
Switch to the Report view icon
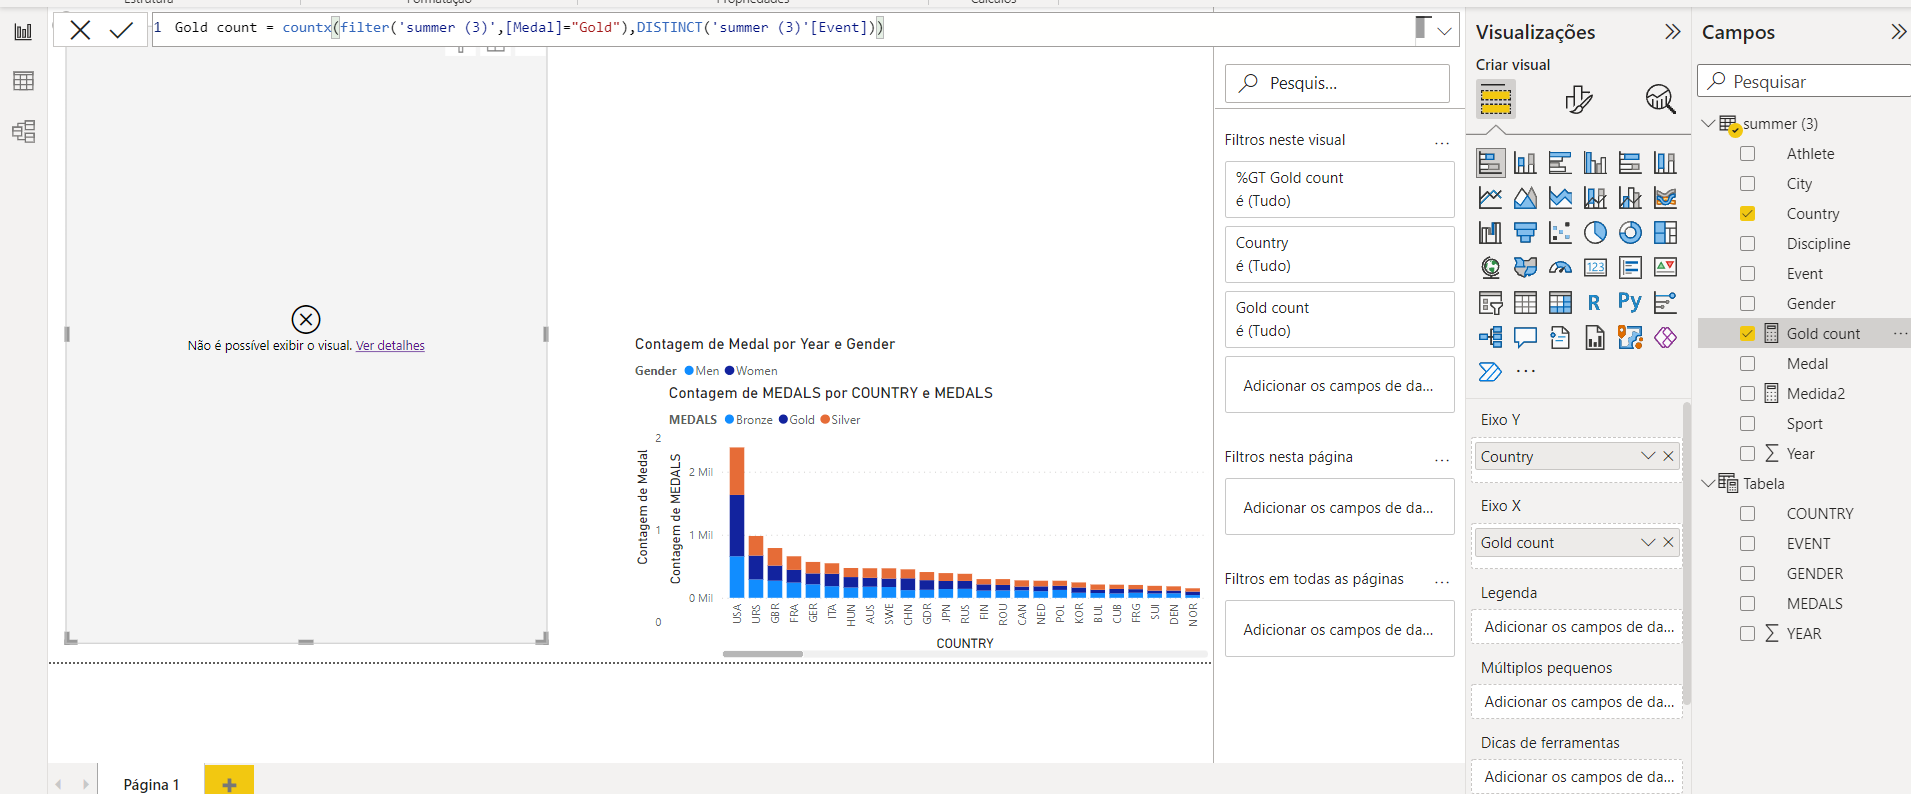(23, 32)
